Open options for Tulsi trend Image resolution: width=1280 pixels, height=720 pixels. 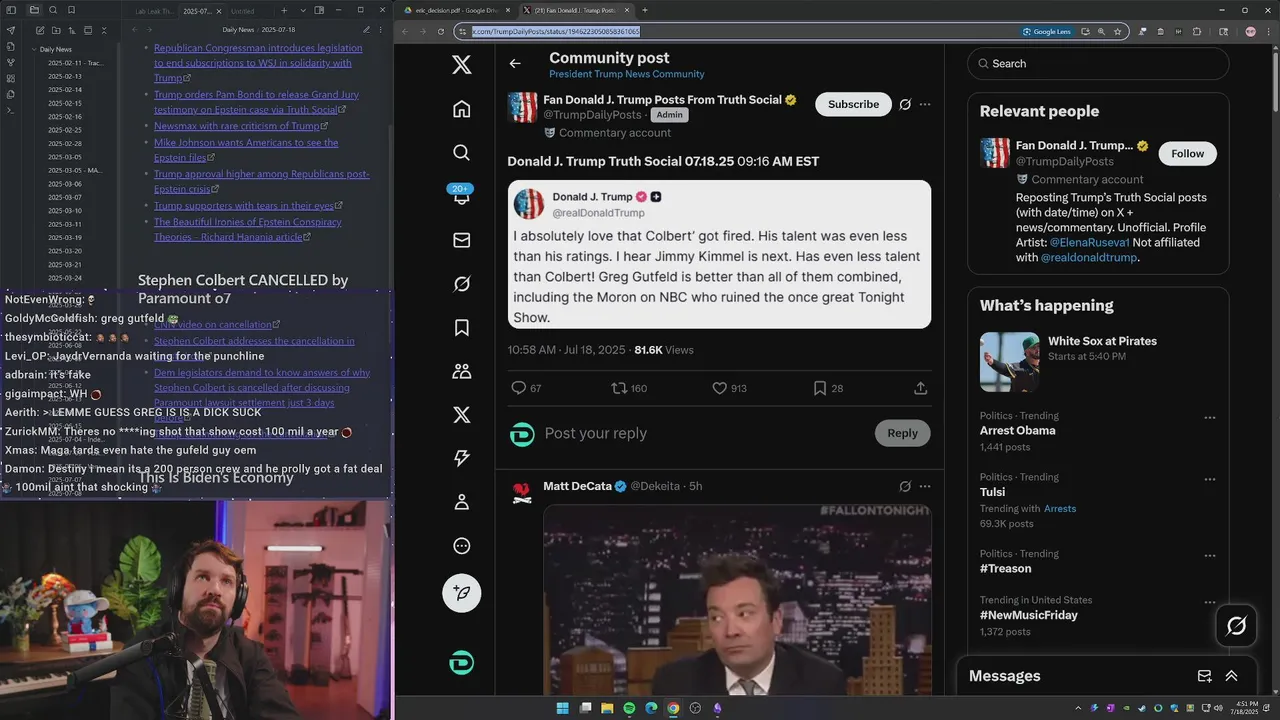point(1209,479)
